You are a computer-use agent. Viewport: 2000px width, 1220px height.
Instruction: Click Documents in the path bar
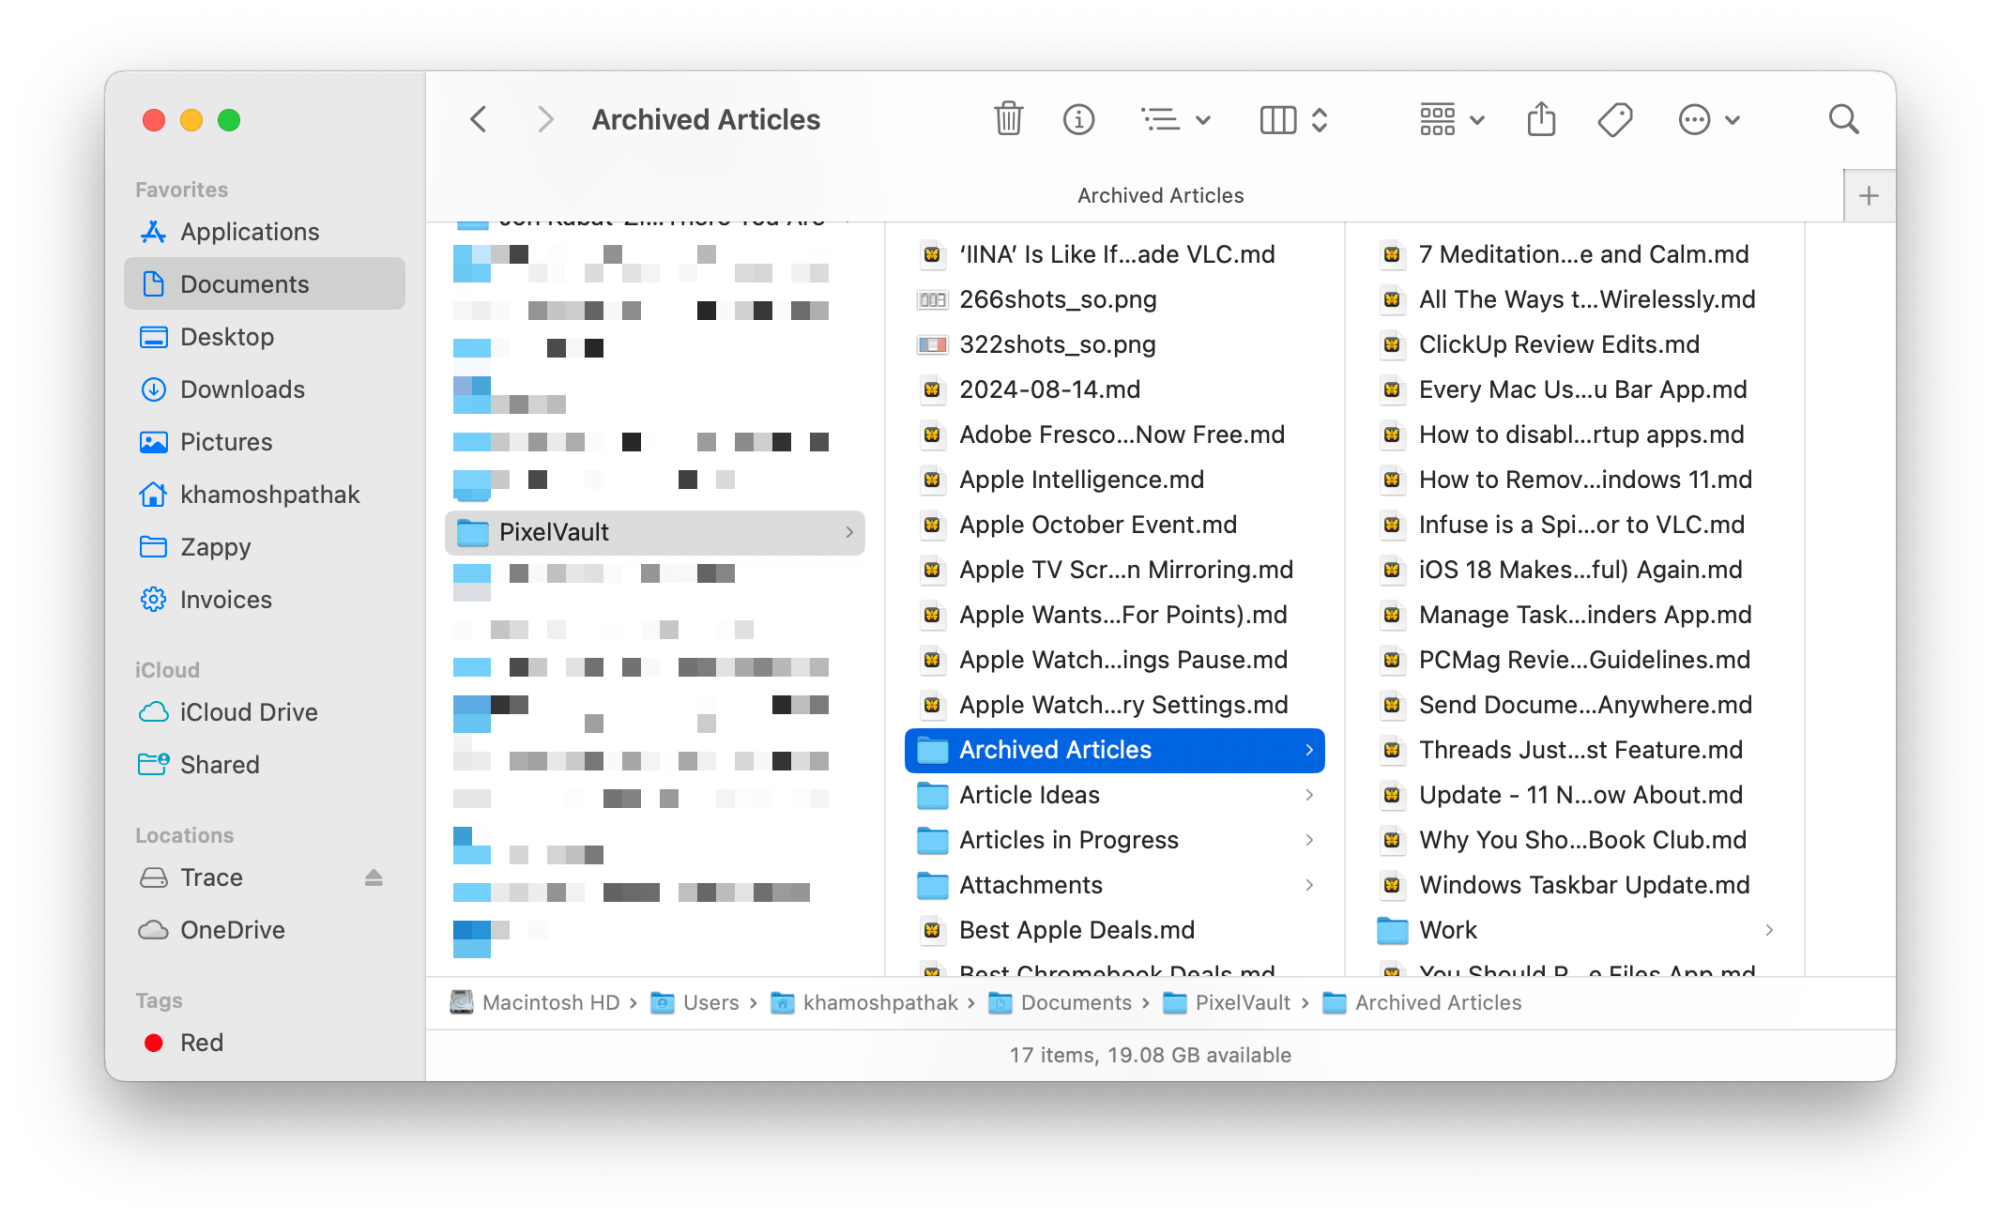pos(1061,1002)
